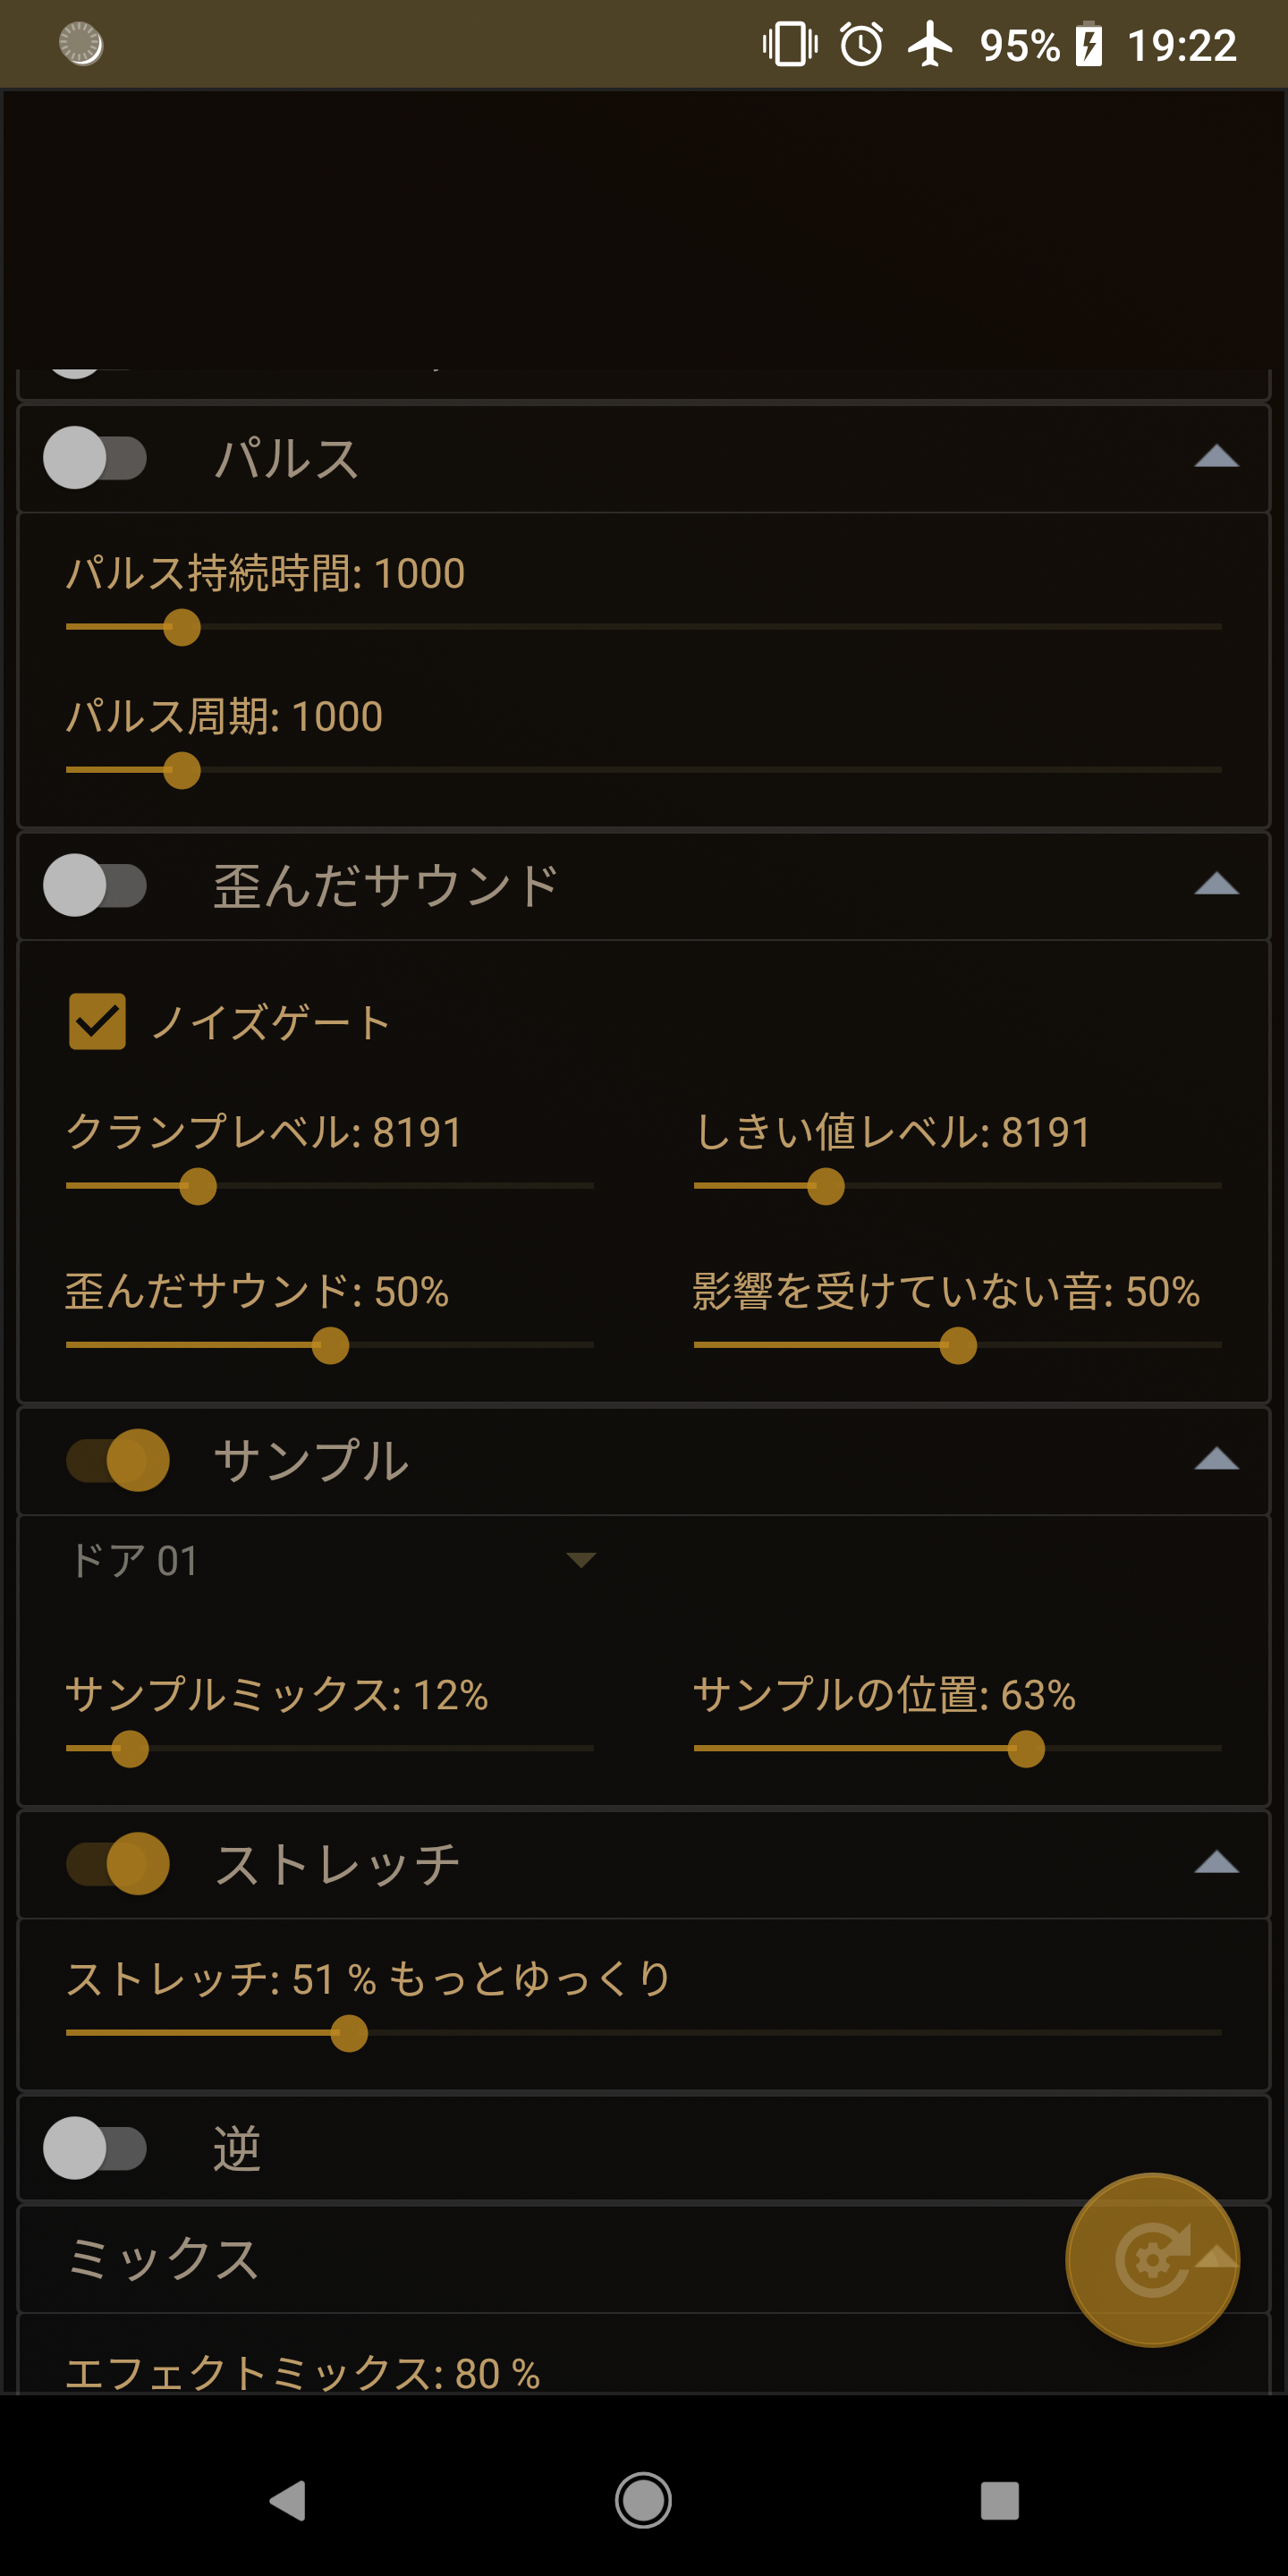Enable the パルス effect switch
This screenshot has height=2576, width=1288.
tap(96, 458)
